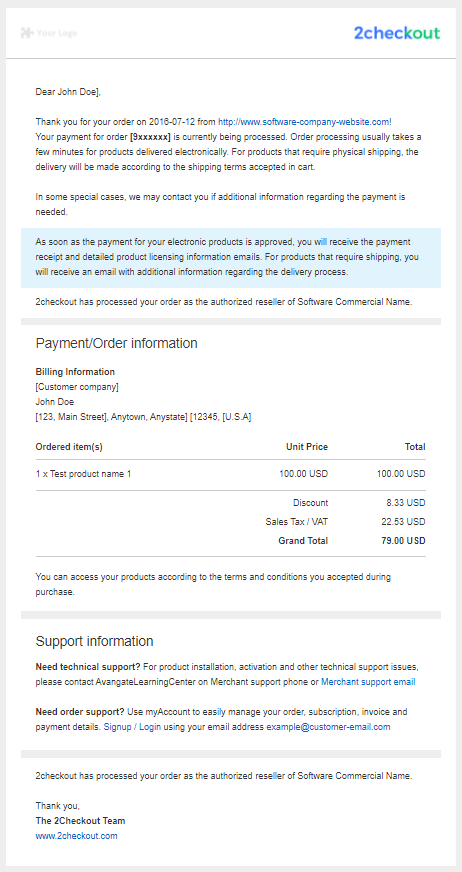
Task: Click the Your Logo placeholder image
Action: (x=48, y=33)
